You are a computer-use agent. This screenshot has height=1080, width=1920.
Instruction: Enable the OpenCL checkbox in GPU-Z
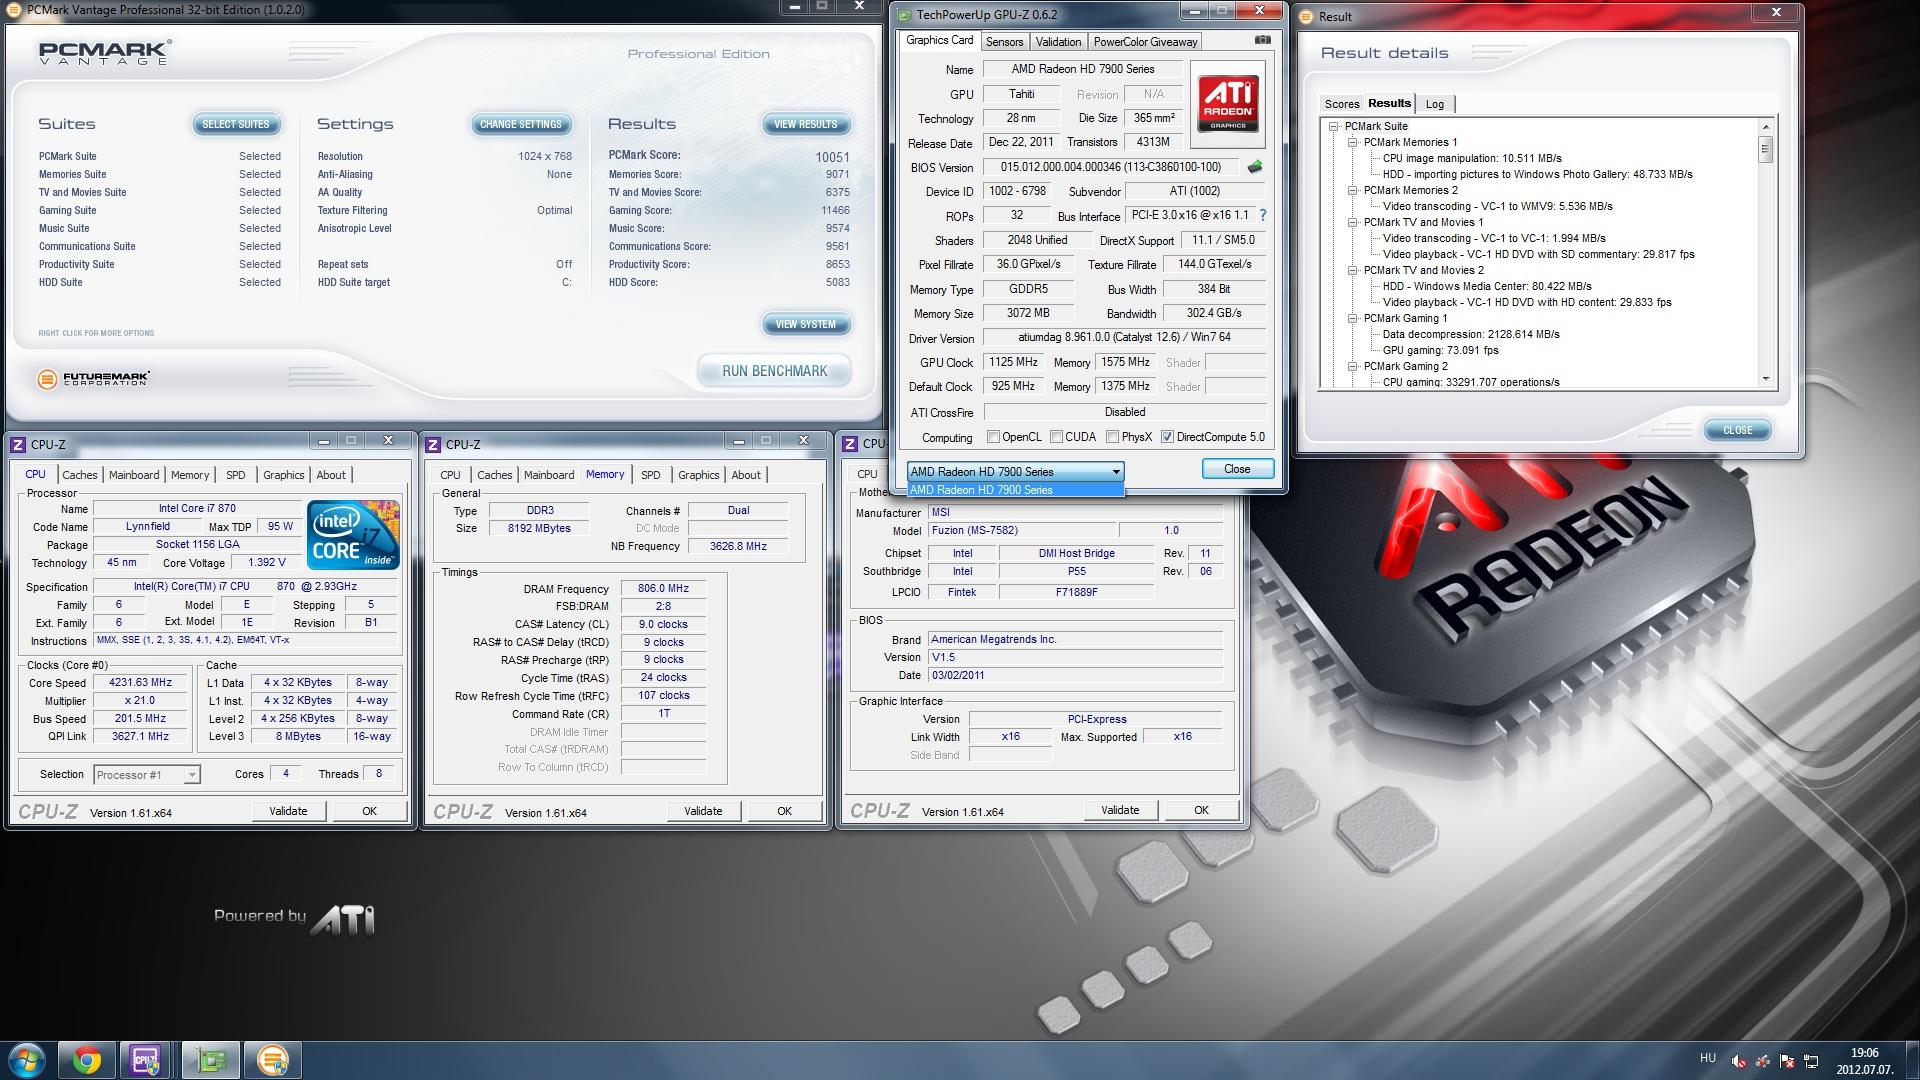pos(993,437)
